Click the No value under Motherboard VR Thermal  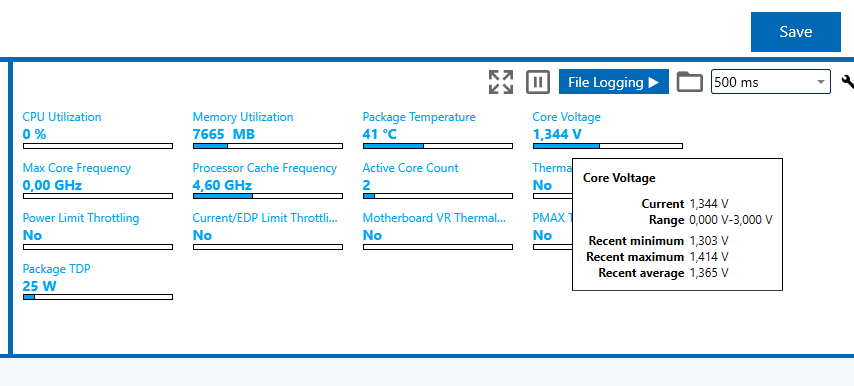tap(372, 235)
